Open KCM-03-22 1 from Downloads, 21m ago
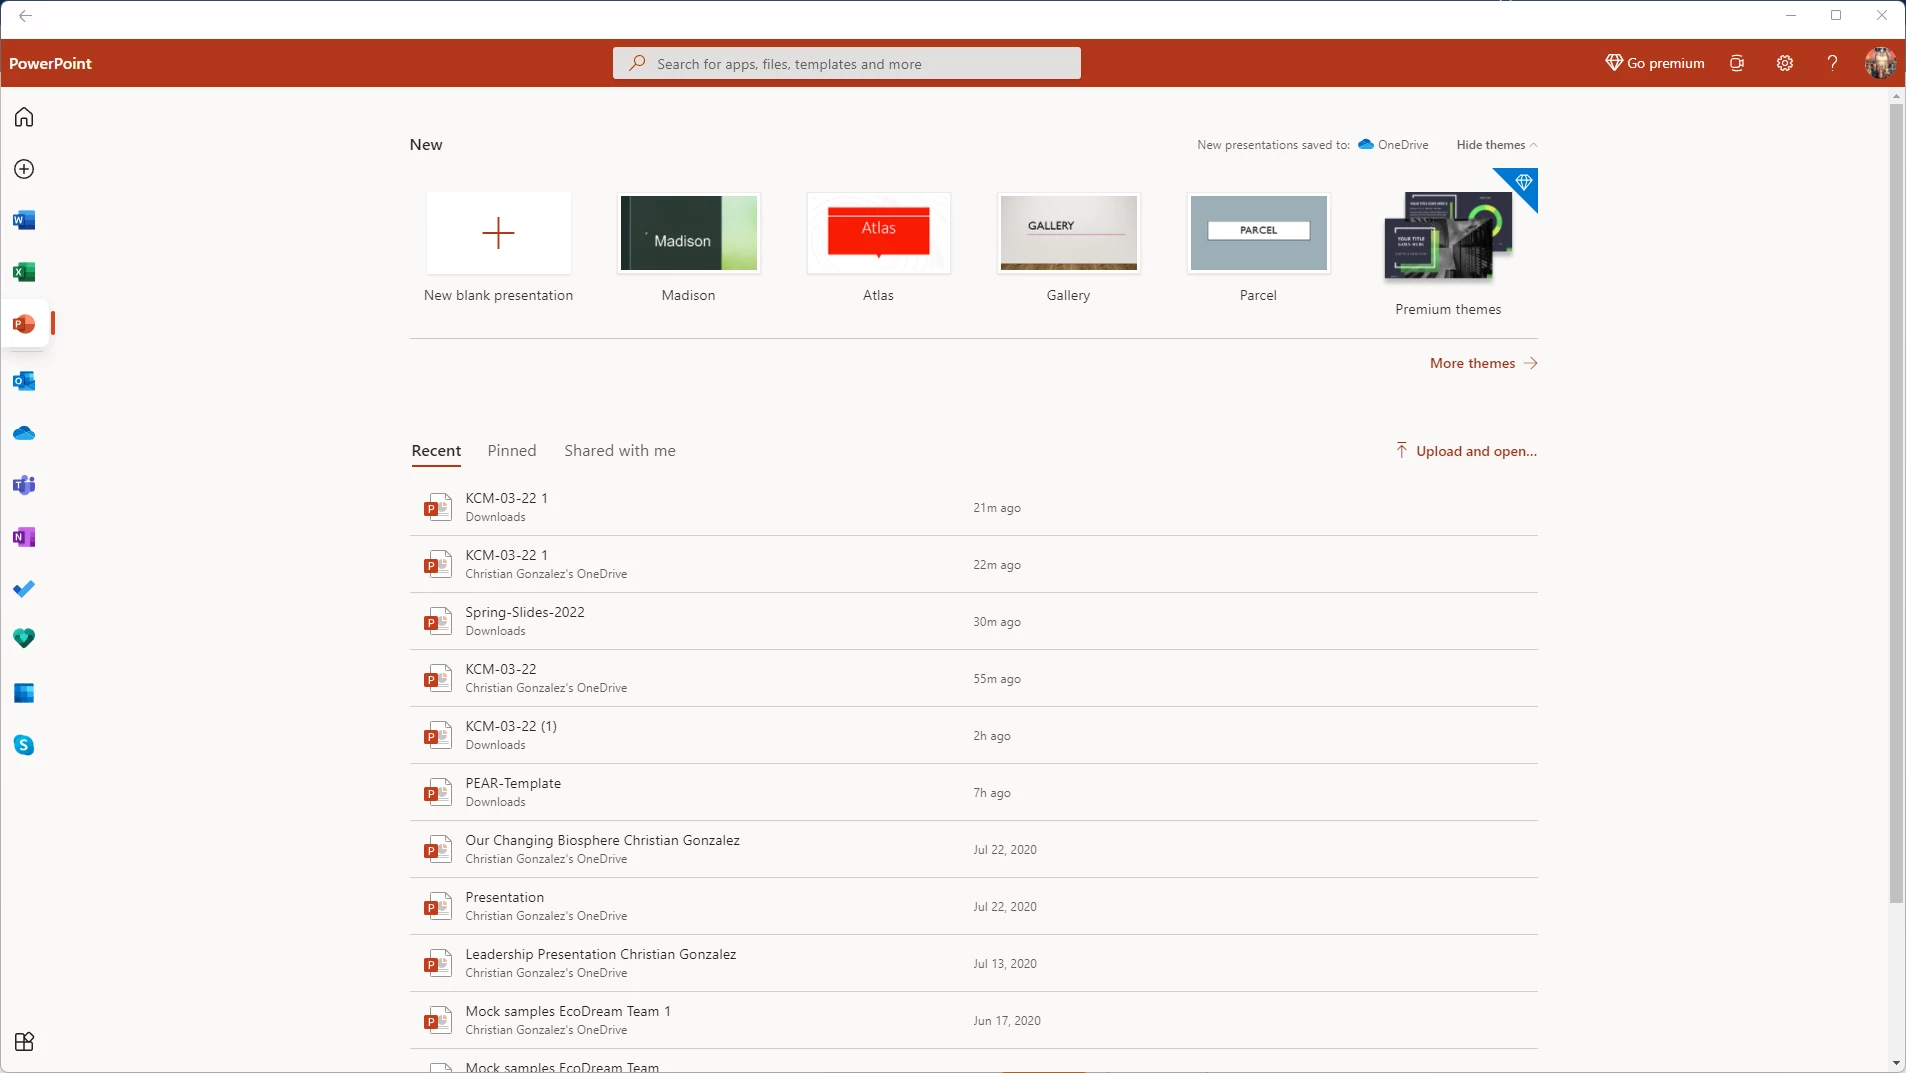 973,507
